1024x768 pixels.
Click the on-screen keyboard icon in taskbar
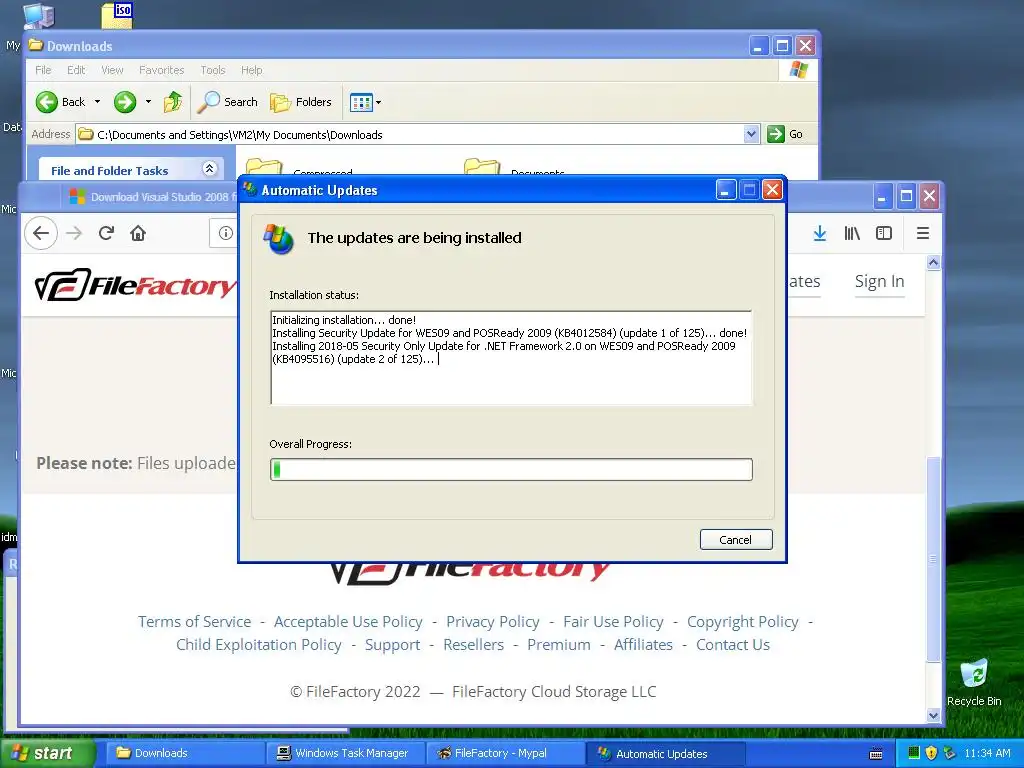tap(876, 754)
